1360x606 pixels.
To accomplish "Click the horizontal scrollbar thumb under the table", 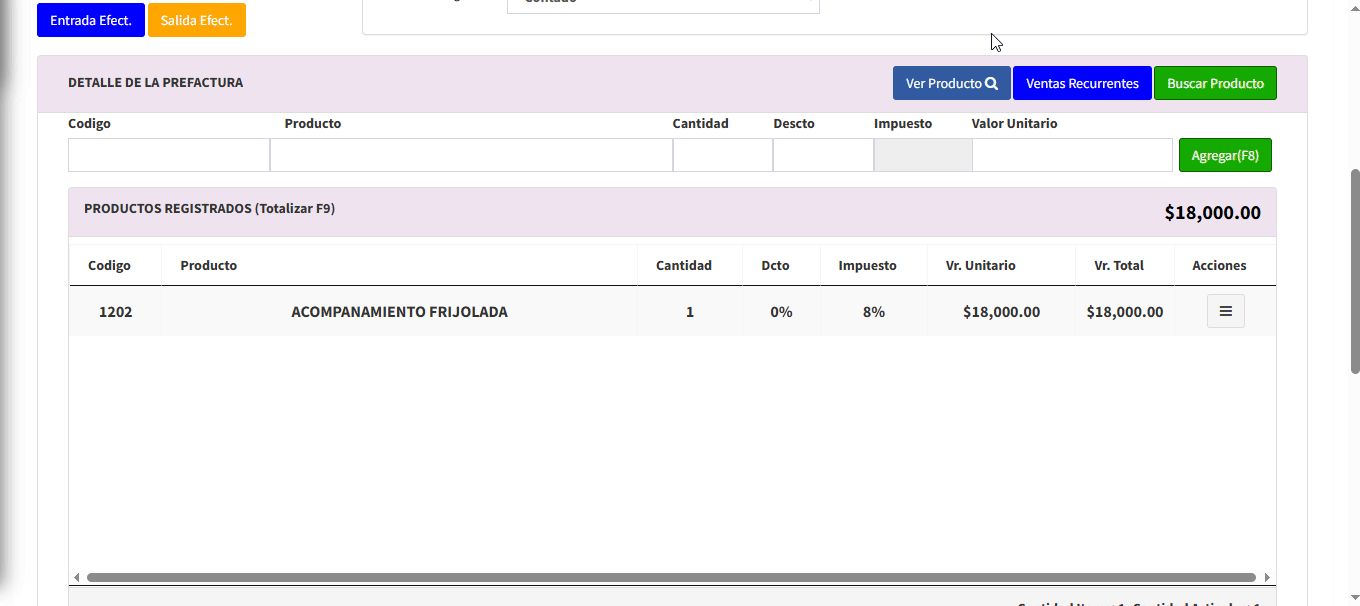I will [670, 578].
